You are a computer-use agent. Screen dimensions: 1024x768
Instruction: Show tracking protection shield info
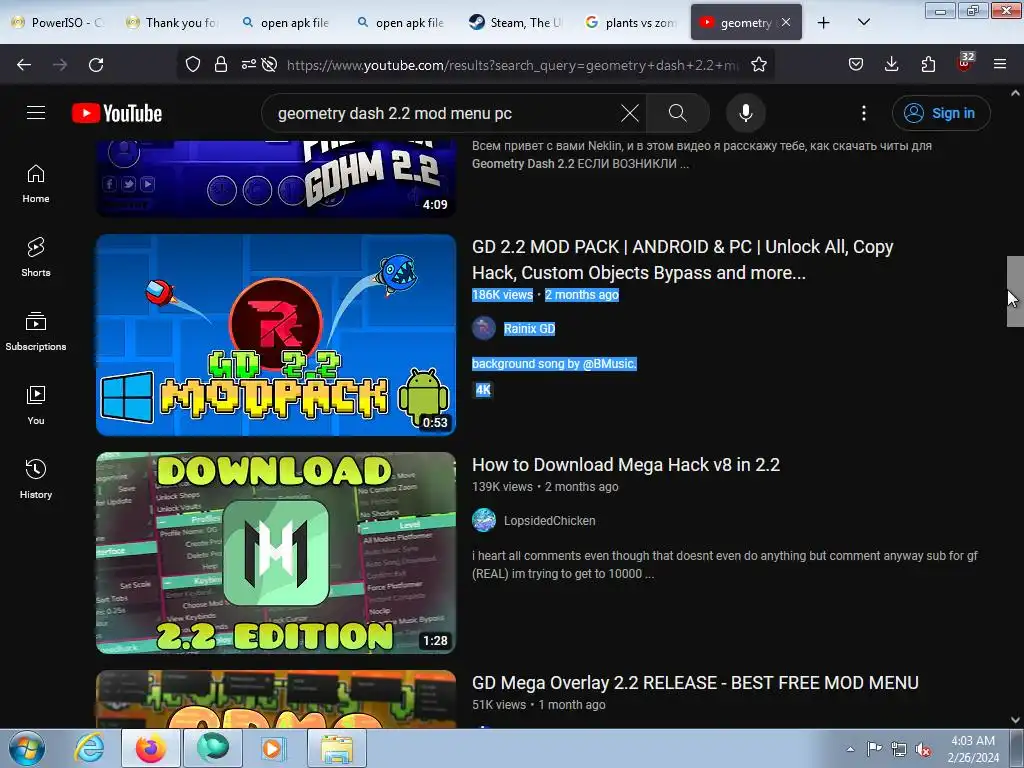pos(193,64)
